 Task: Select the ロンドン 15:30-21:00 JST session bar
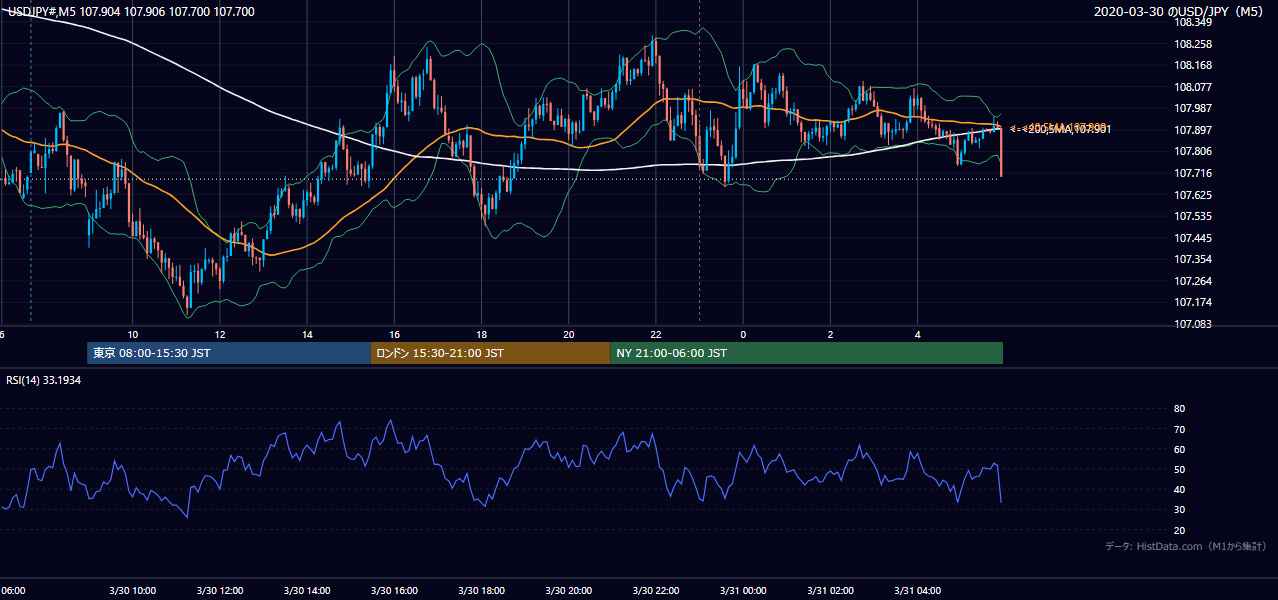pyautogui.click(x=491, y=353)
